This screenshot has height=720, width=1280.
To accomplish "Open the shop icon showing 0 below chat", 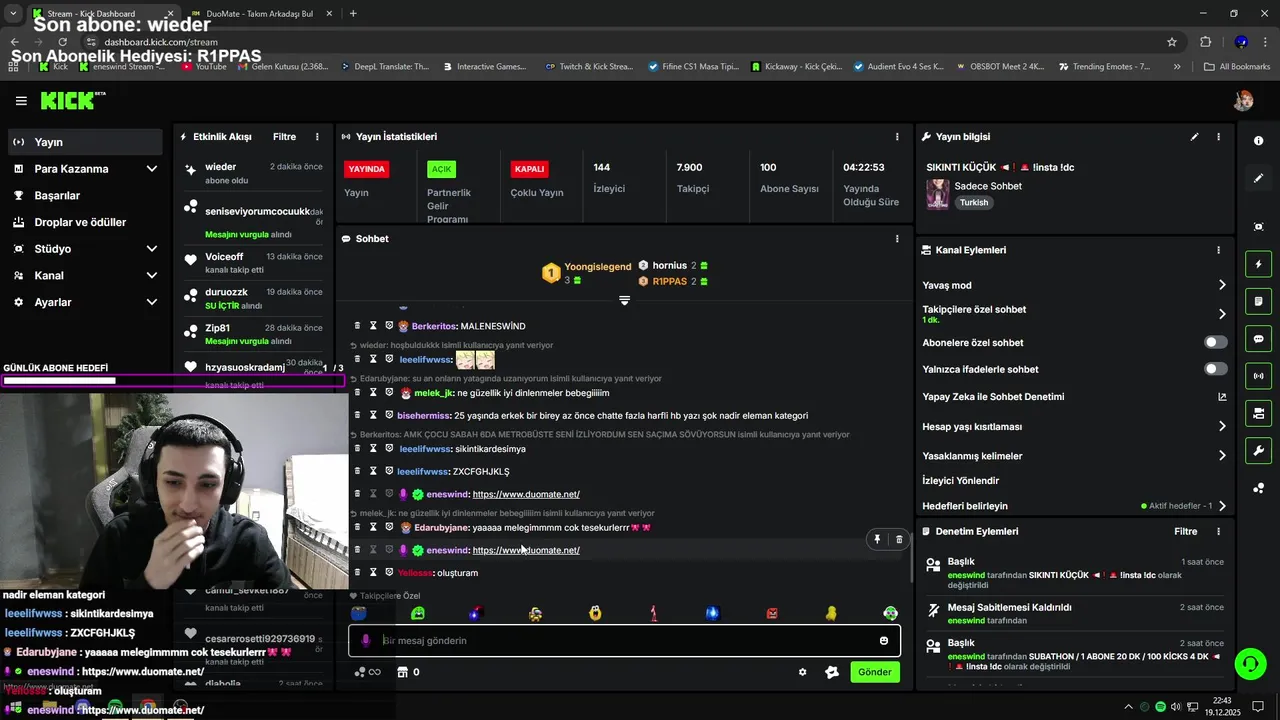I will [408, 672].
